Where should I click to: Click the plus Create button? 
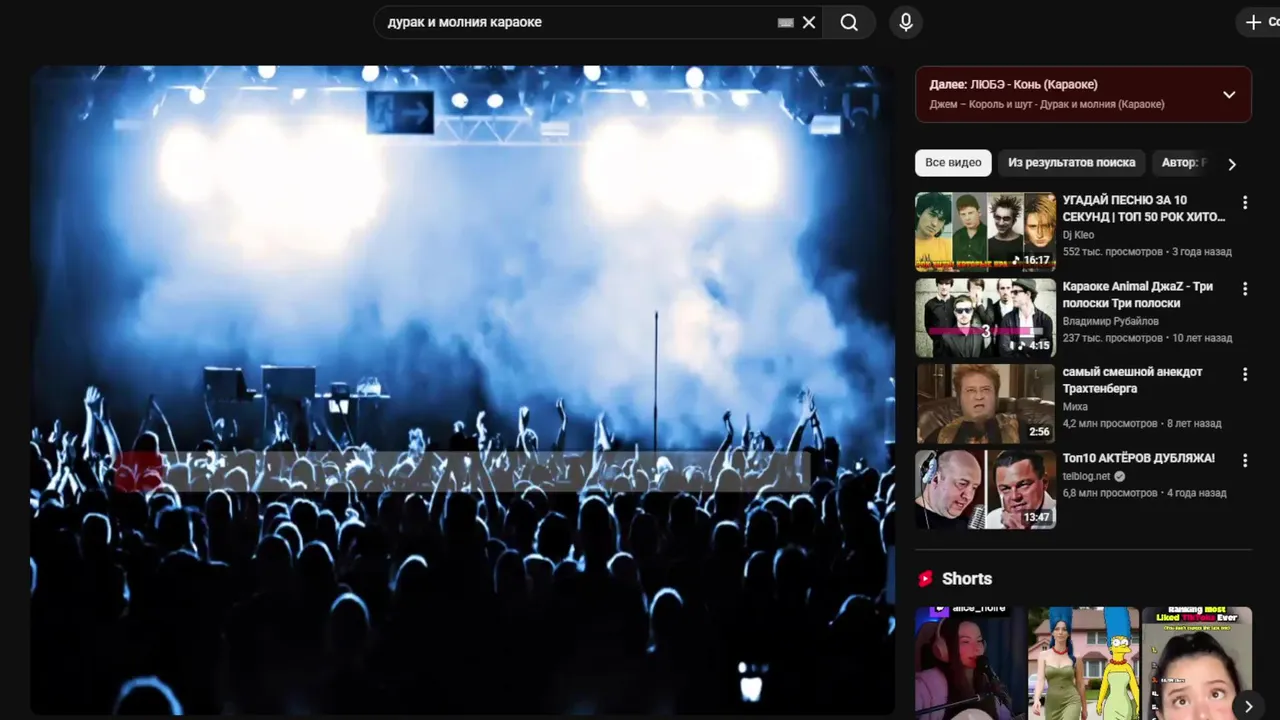tap(1260, 22)
